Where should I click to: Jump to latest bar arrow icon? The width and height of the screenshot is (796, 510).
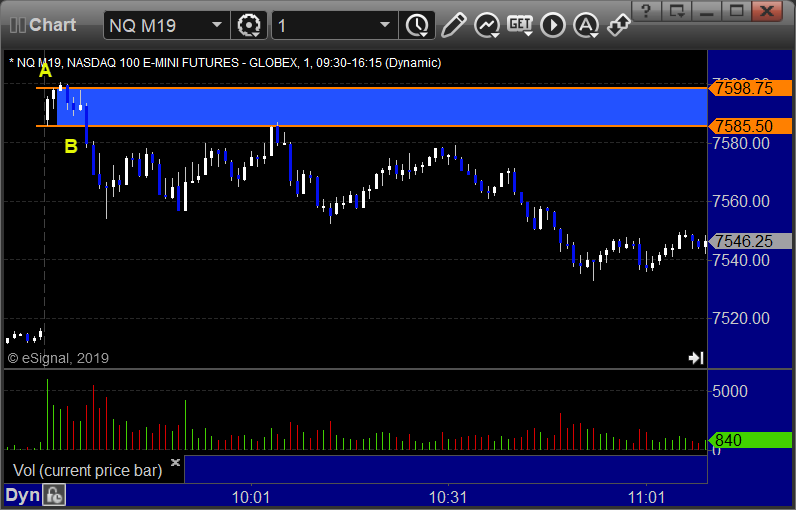[x=696, y=358]
